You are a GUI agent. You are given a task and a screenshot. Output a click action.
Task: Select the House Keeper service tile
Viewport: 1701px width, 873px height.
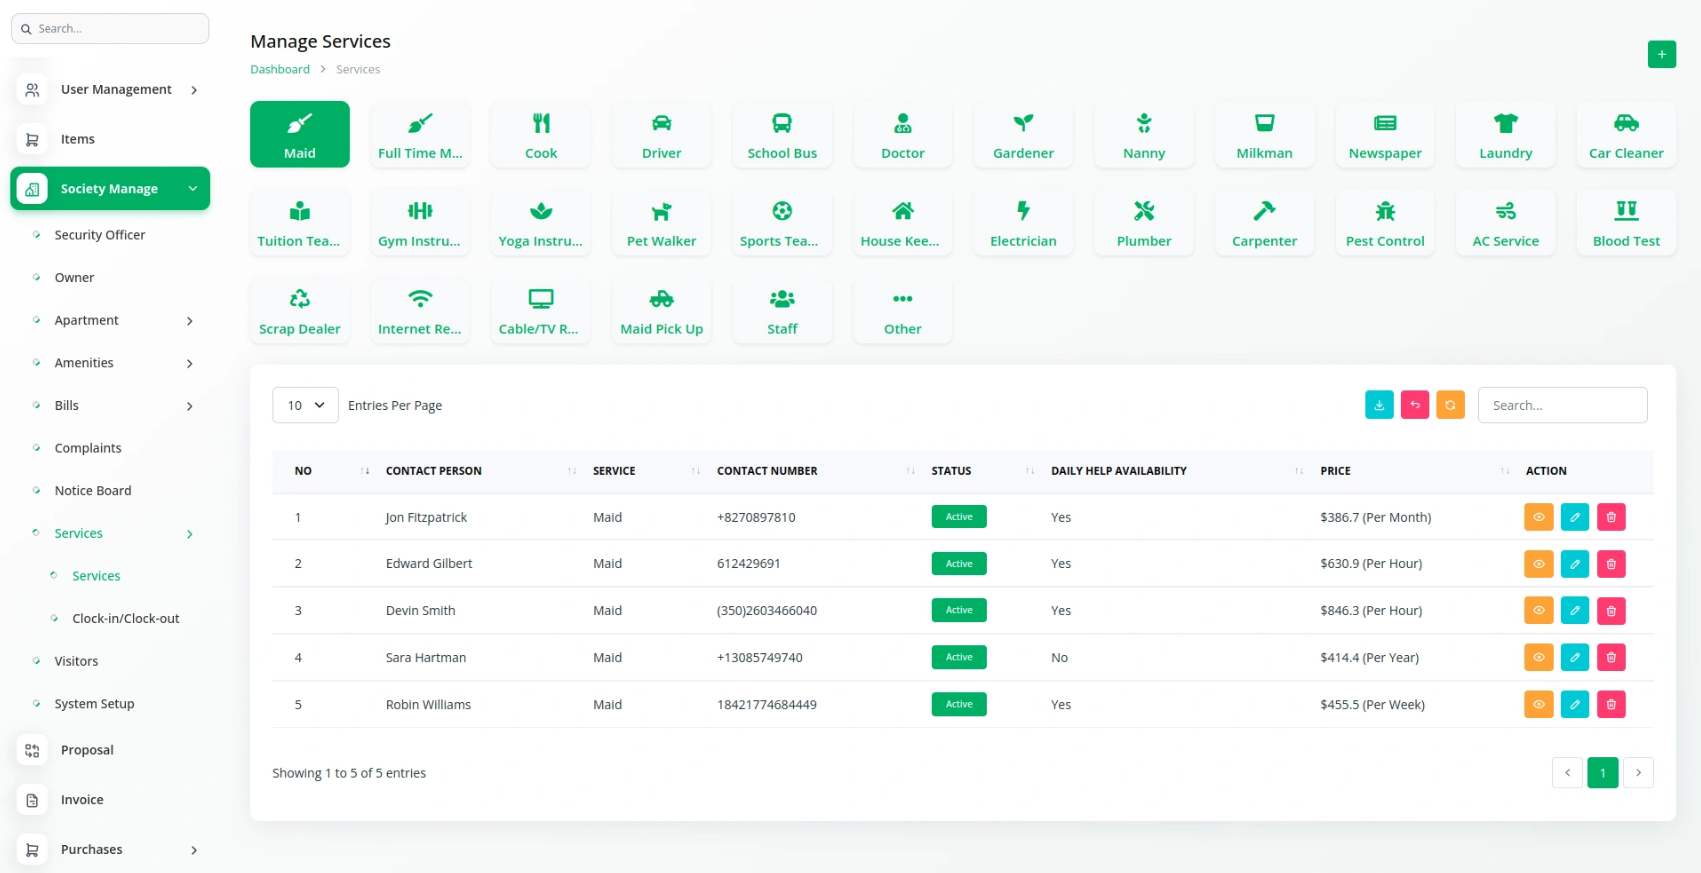903,222
